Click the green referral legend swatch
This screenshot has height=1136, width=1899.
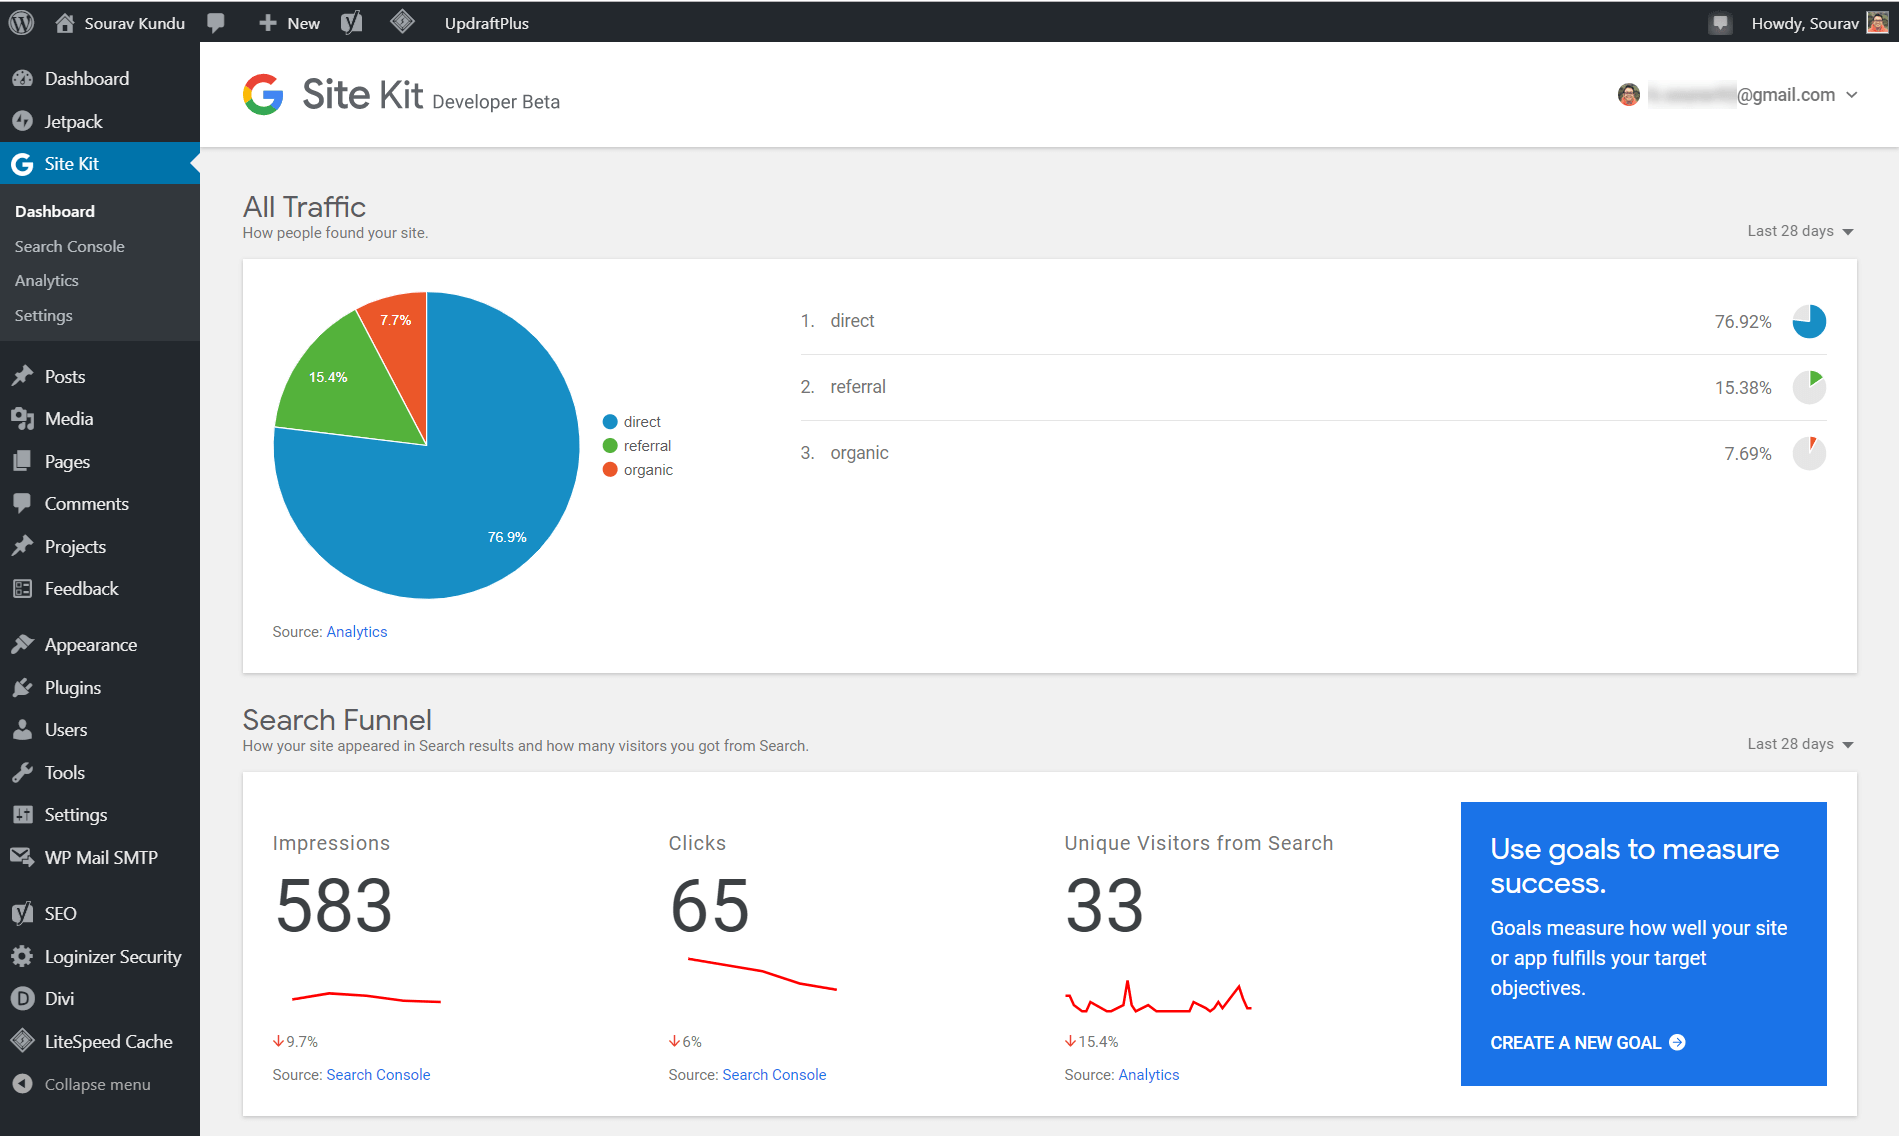[x=610, y=446]
